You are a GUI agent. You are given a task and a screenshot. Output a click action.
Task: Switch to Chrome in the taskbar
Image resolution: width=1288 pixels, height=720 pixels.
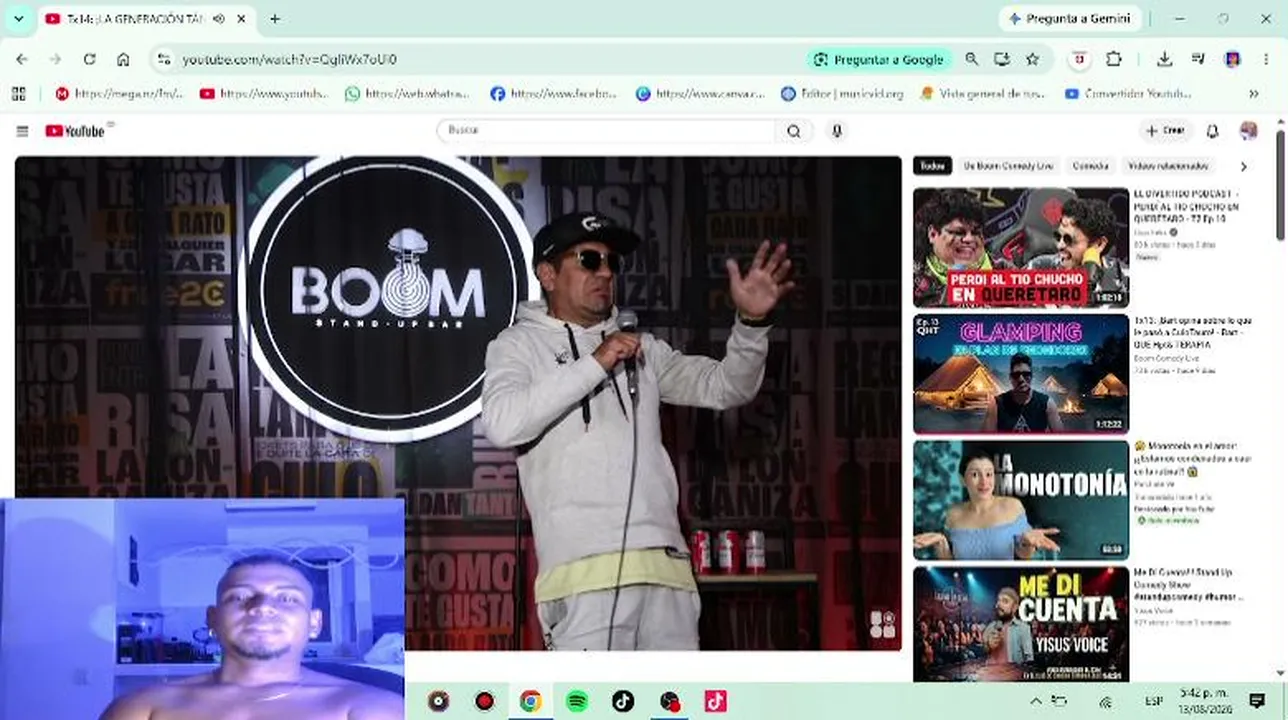tap(531, 701)
